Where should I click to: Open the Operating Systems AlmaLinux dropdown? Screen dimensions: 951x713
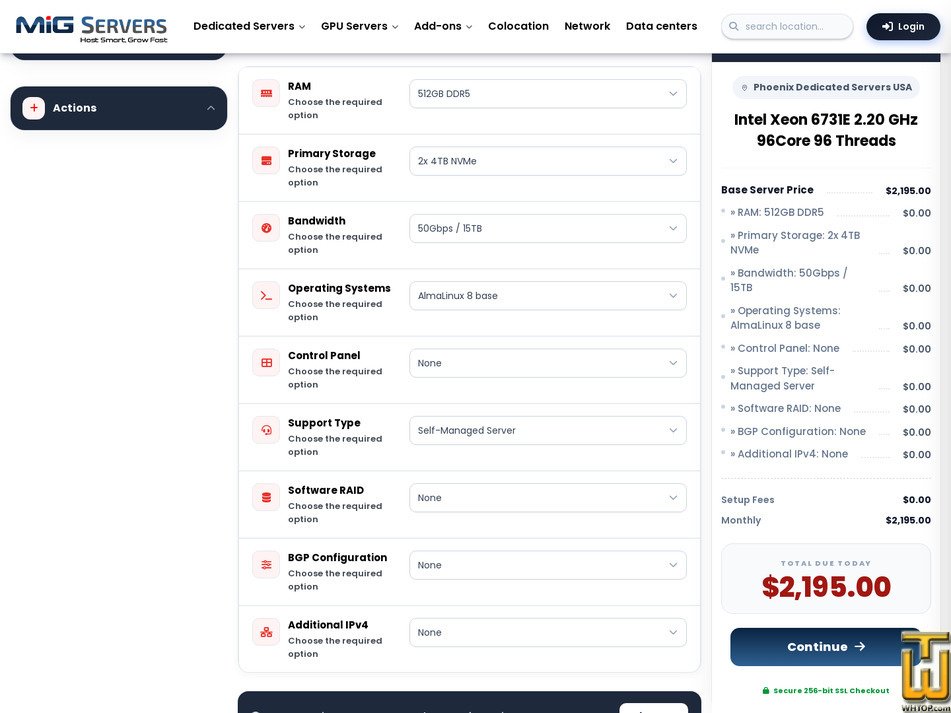[x=548, y=296]
